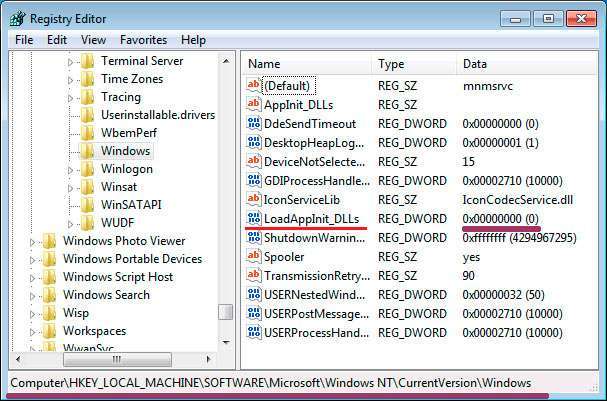Click the Windows Search folder icon
This screenshot has width=607, height=401.
[x=50, y=295]
